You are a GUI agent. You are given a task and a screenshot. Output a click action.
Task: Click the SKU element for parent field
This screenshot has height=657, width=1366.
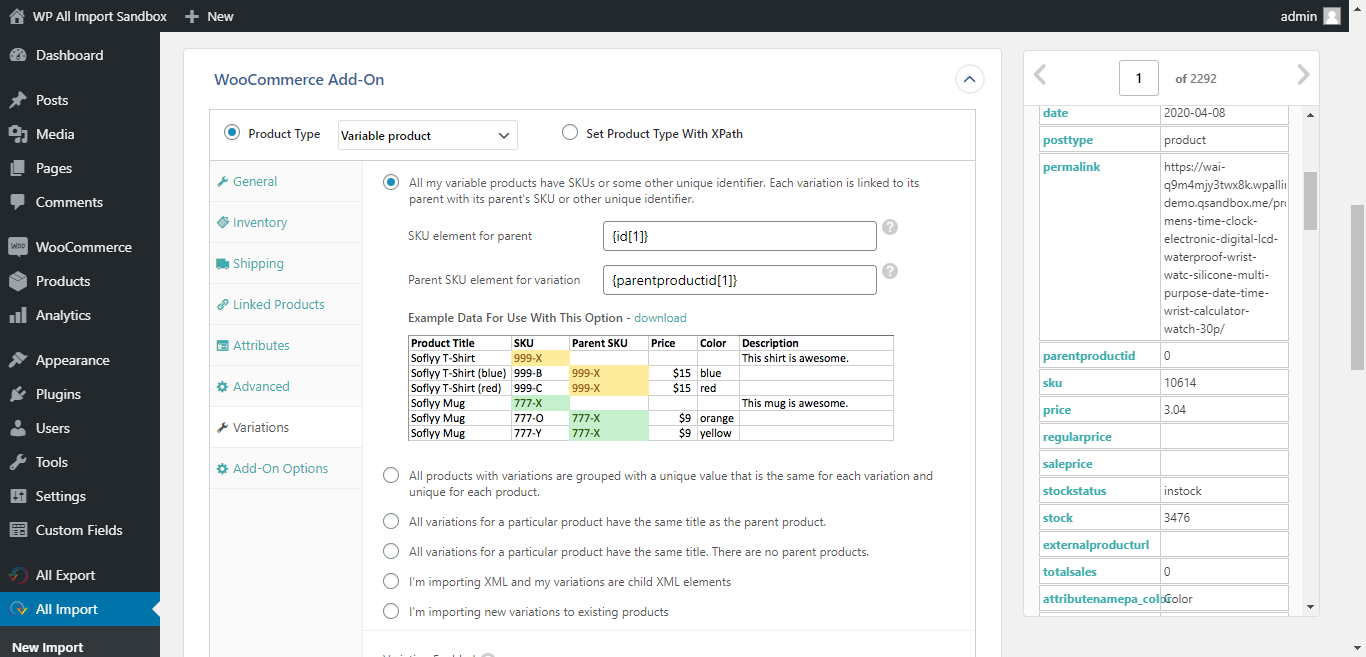(x=740, y=236)
